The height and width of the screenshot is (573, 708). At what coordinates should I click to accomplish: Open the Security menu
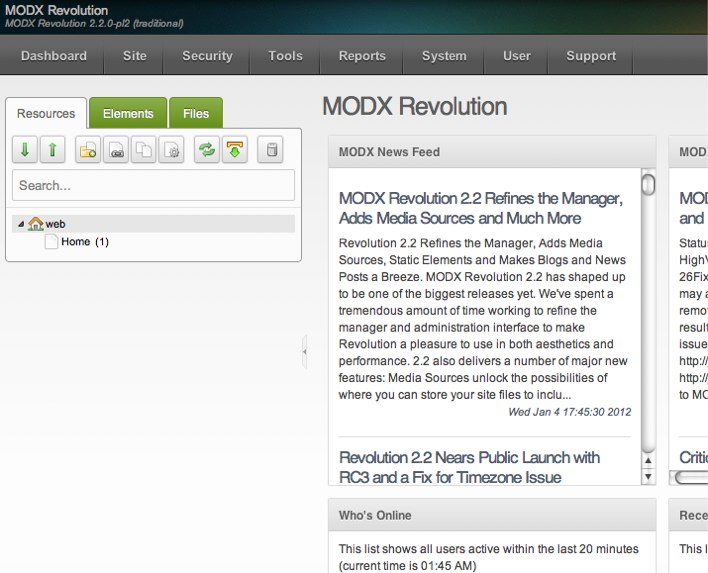click(207, 56)
